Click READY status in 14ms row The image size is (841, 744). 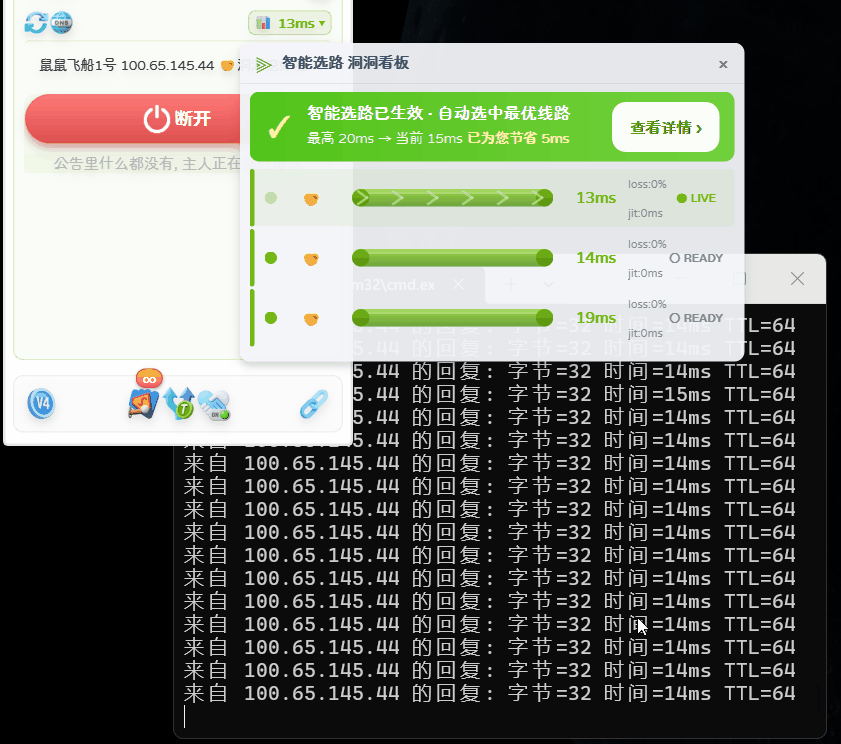point(696,258)
